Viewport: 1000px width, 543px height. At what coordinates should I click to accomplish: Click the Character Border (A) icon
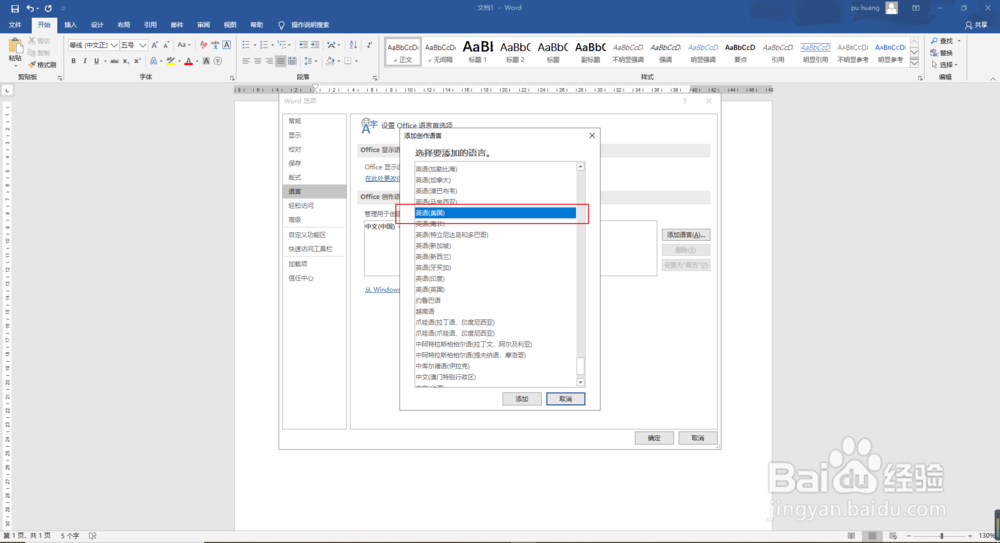point(226,45)
